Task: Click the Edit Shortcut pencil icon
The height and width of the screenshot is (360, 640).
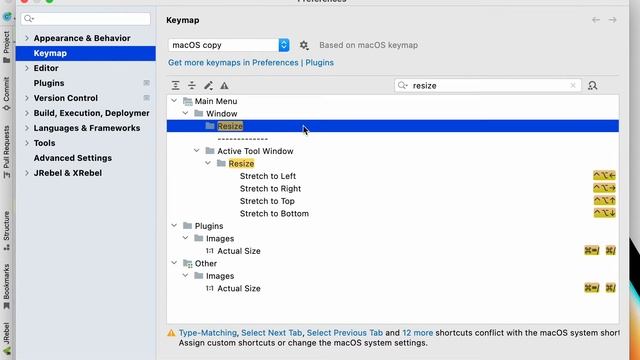Action: point(208,85)
